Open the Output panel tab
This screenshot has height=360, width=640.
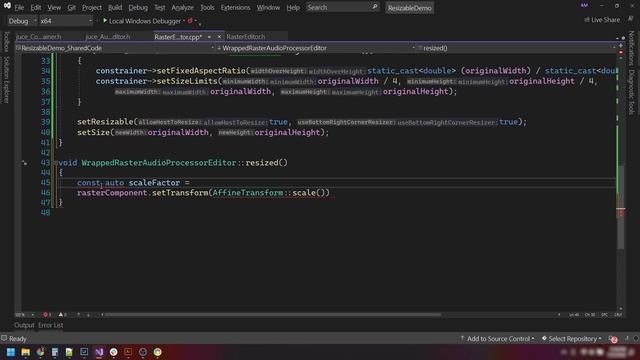pyautogui.click(x=24, y=325)
